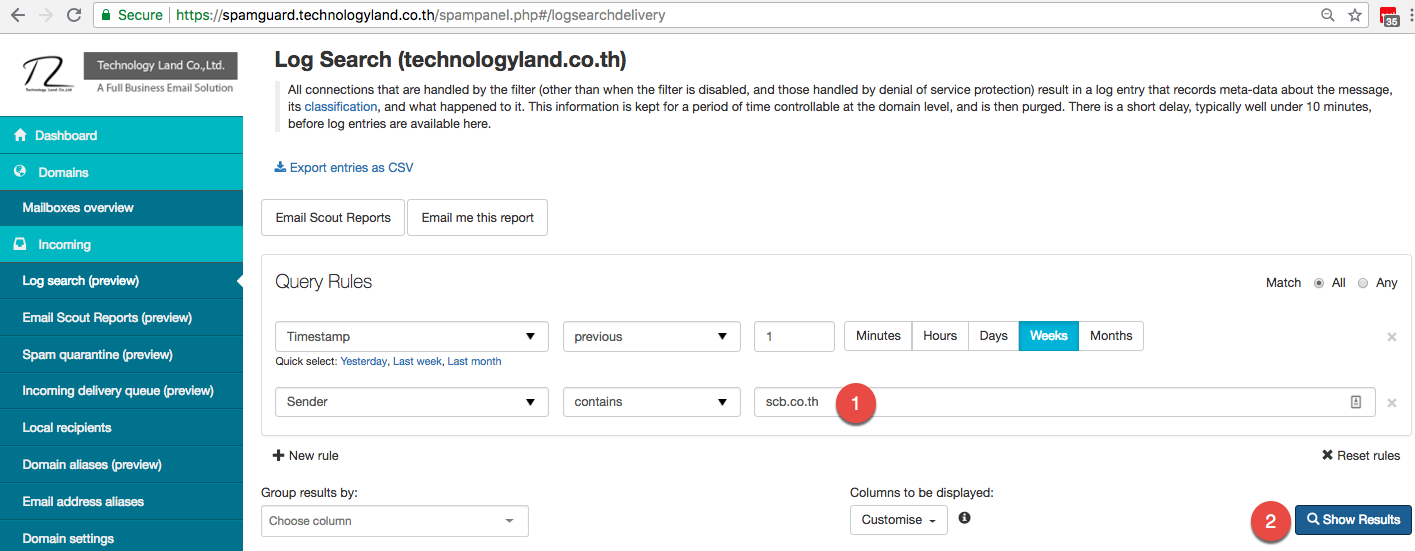Click the contact icon in sender value field
This screenshot has height=551, width=1415.
pyautogui.click(x=1356, y=402)
